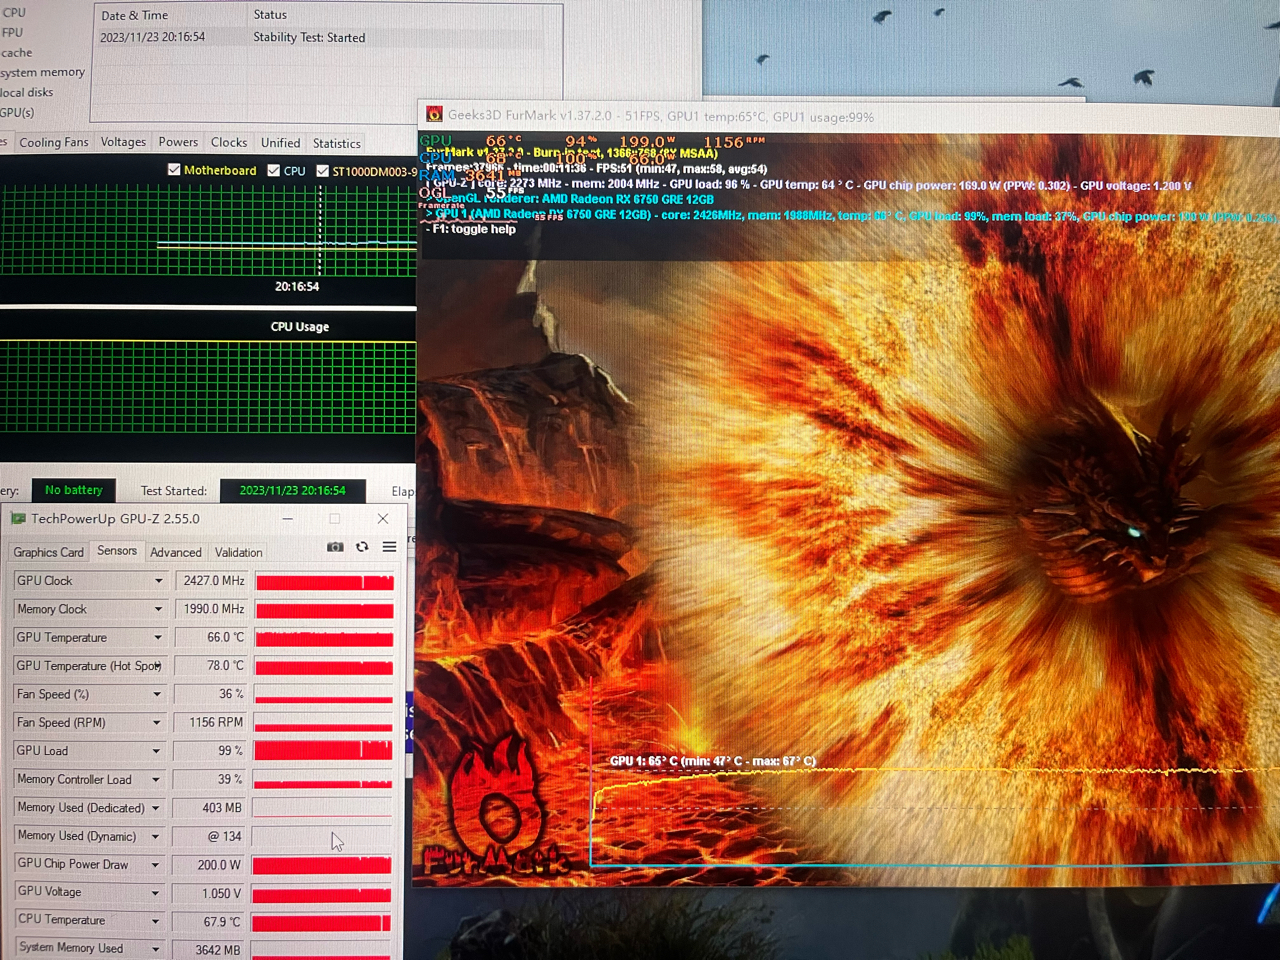The width and height of the screenshot is (1280, 960).
Task: Click the GPU-Z maximize button
Action: pos(335,518)
